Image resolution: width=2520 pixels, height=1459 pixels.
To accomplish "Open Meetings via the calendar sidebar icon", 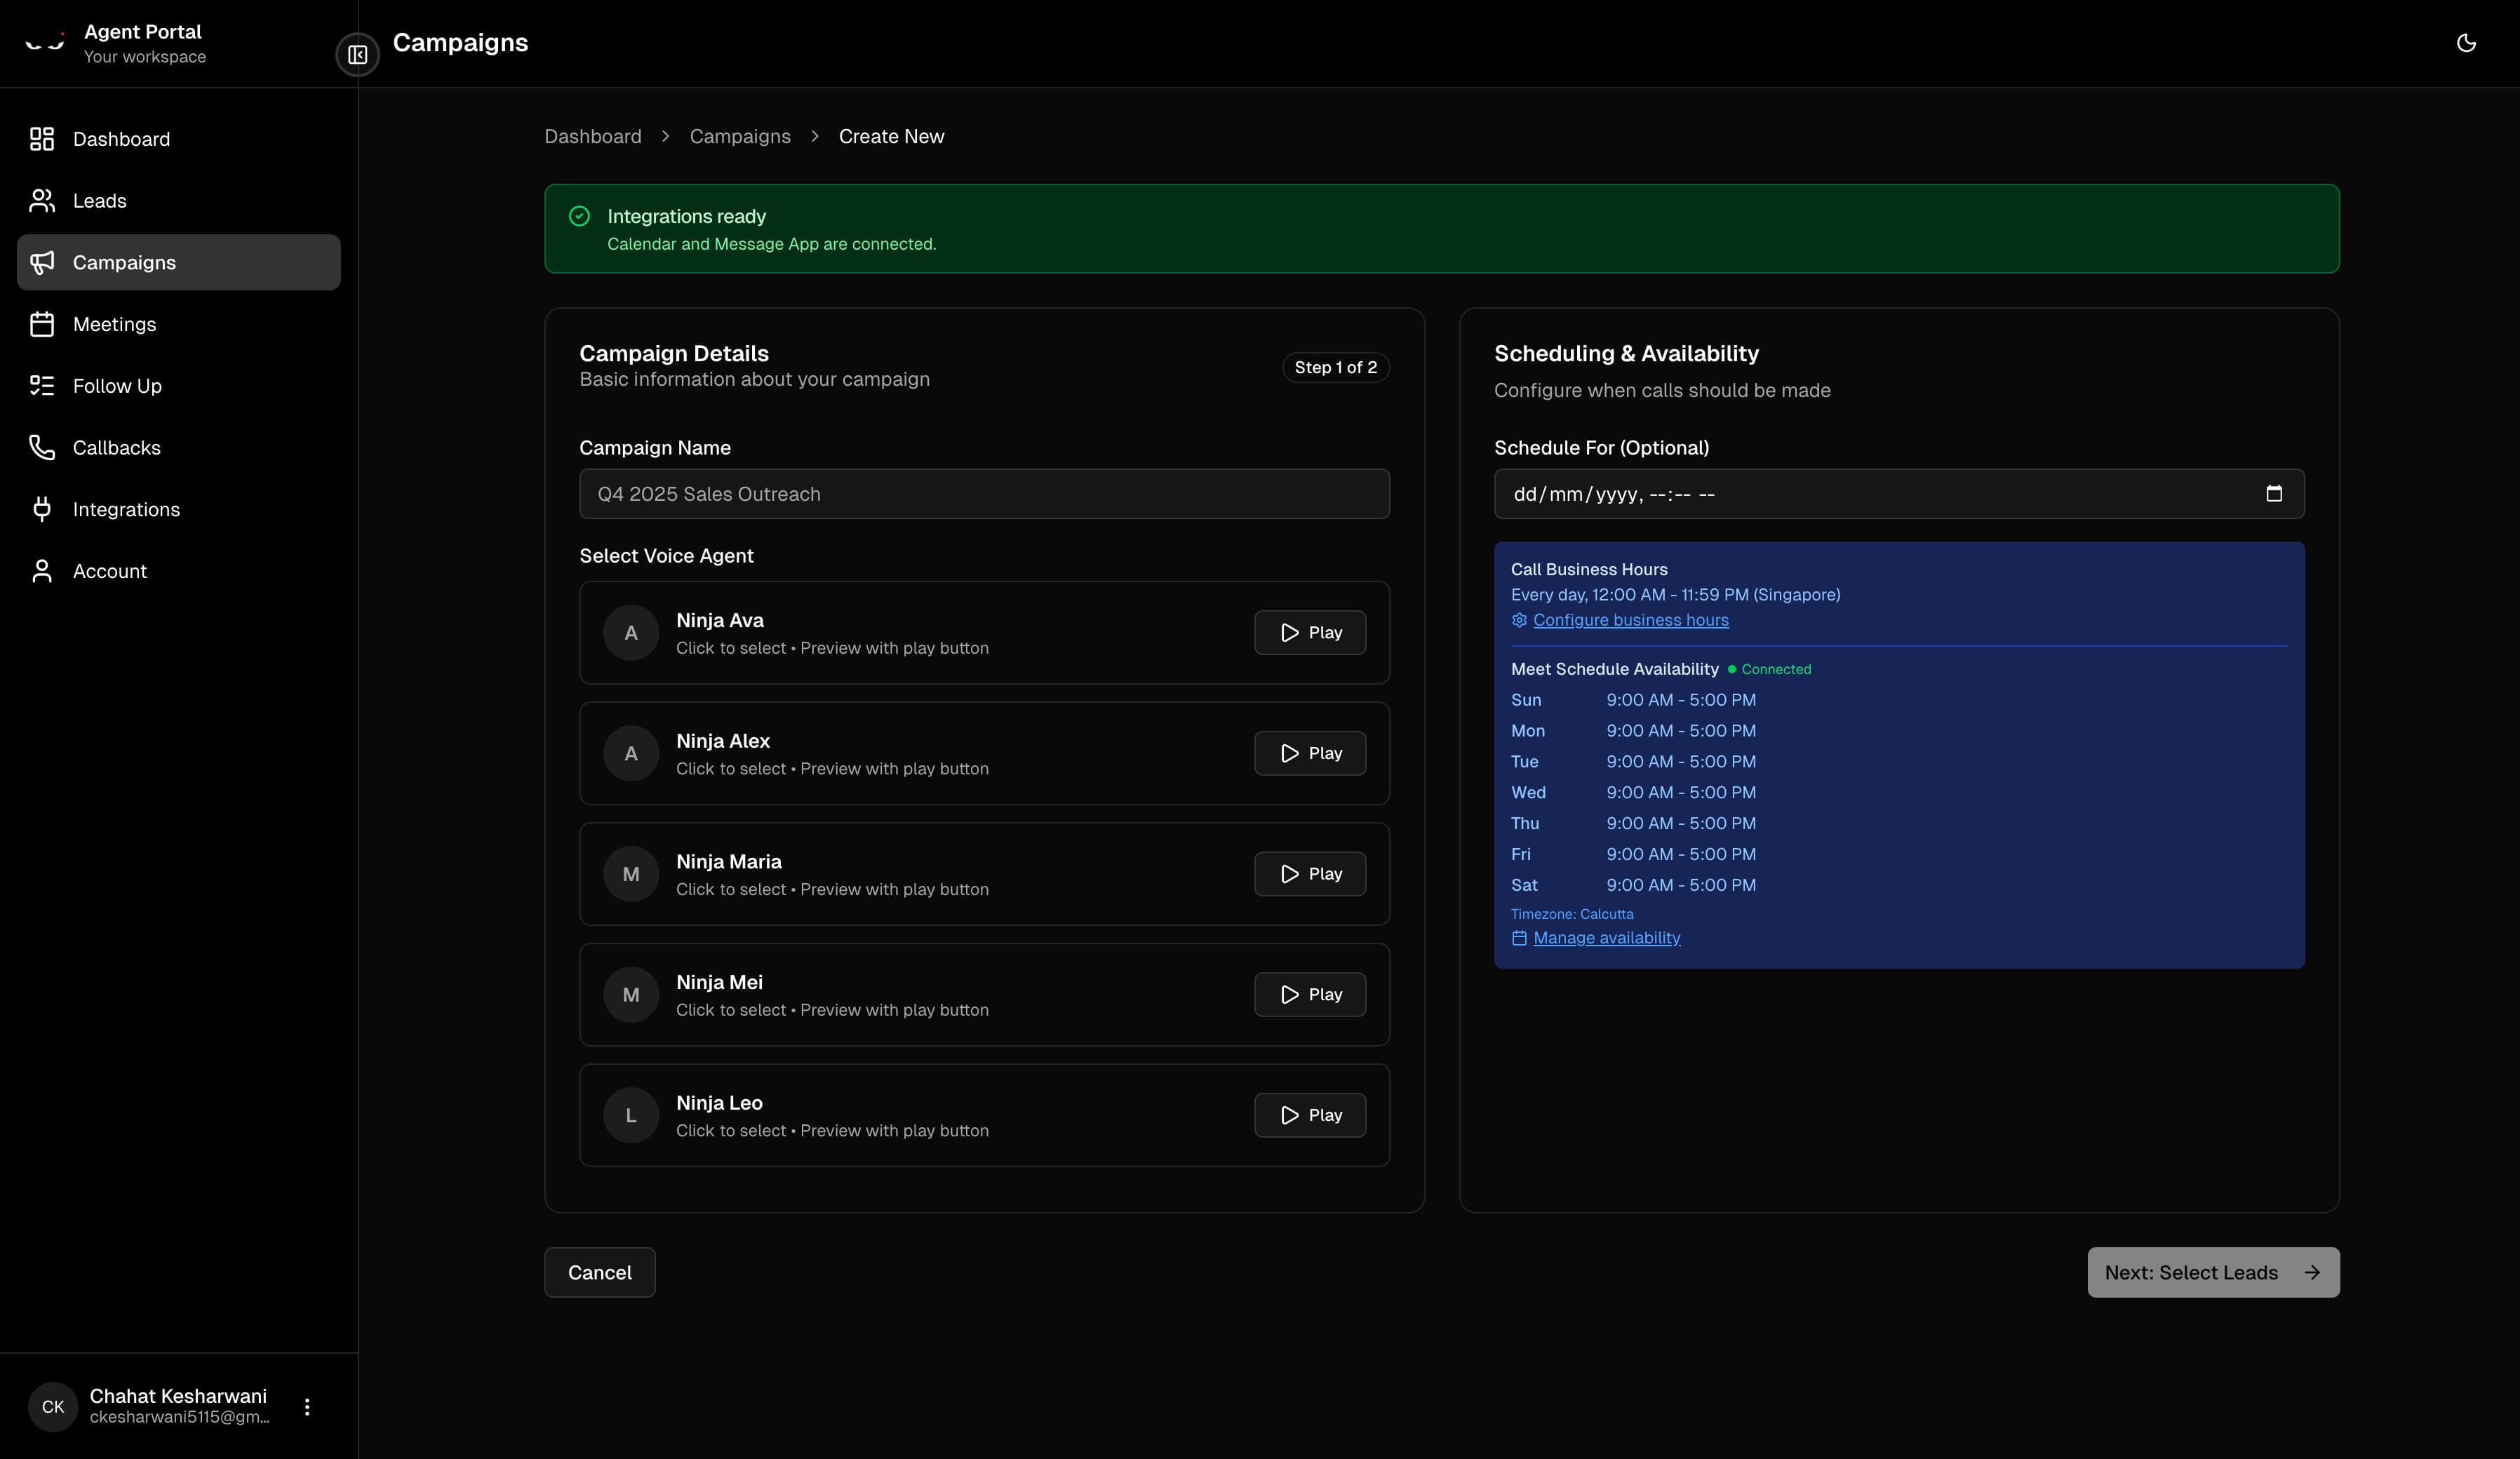I will coord(41,323).
